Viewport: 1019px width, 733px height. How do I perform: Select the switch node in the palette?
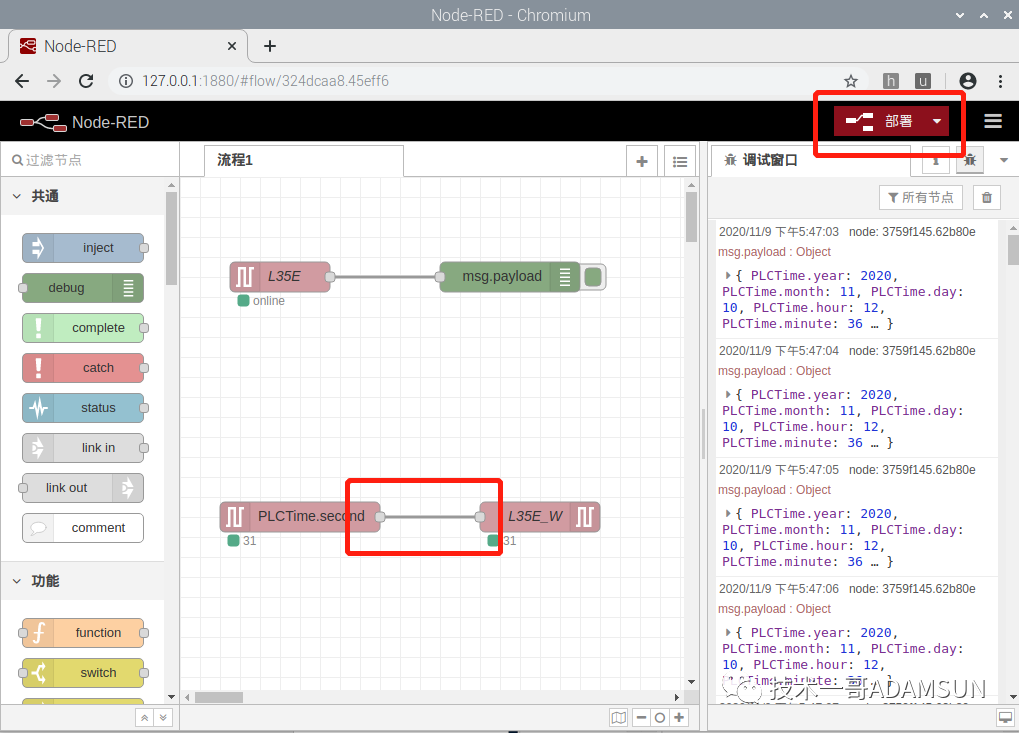click(x=83, y=673)
